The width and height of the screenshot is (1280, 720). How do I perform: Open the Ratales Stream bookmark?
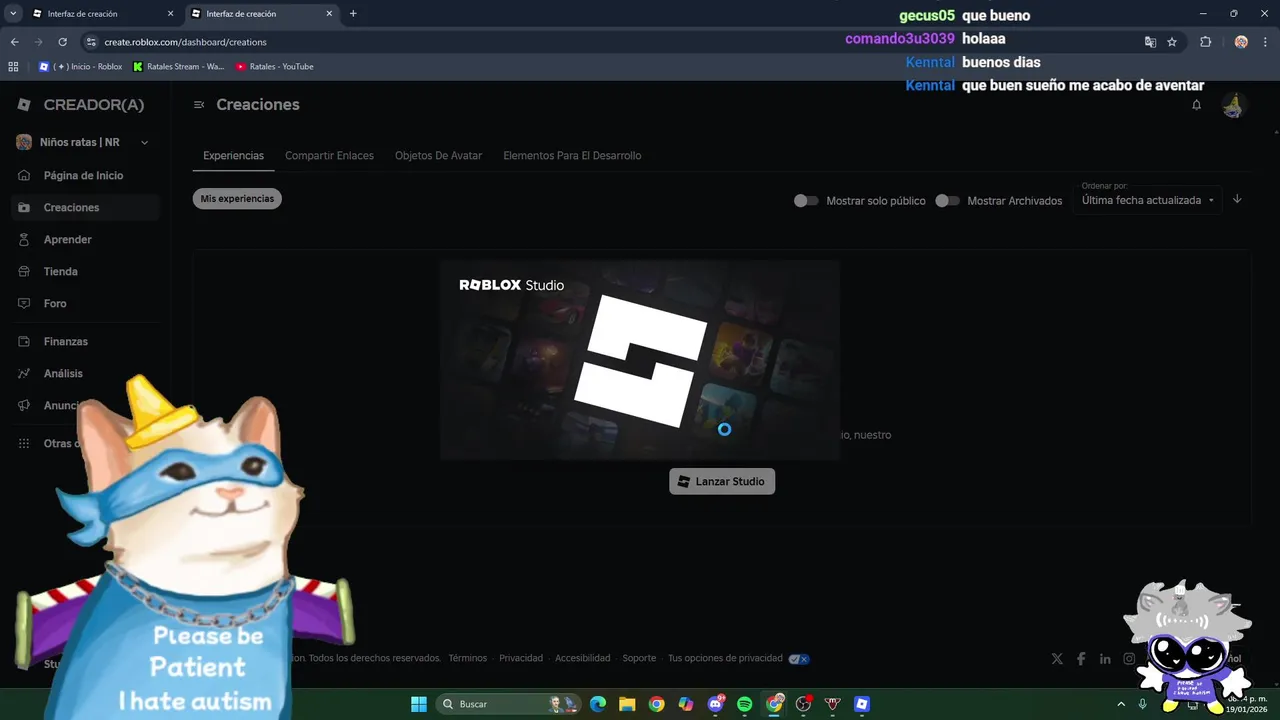pos(178,66)
